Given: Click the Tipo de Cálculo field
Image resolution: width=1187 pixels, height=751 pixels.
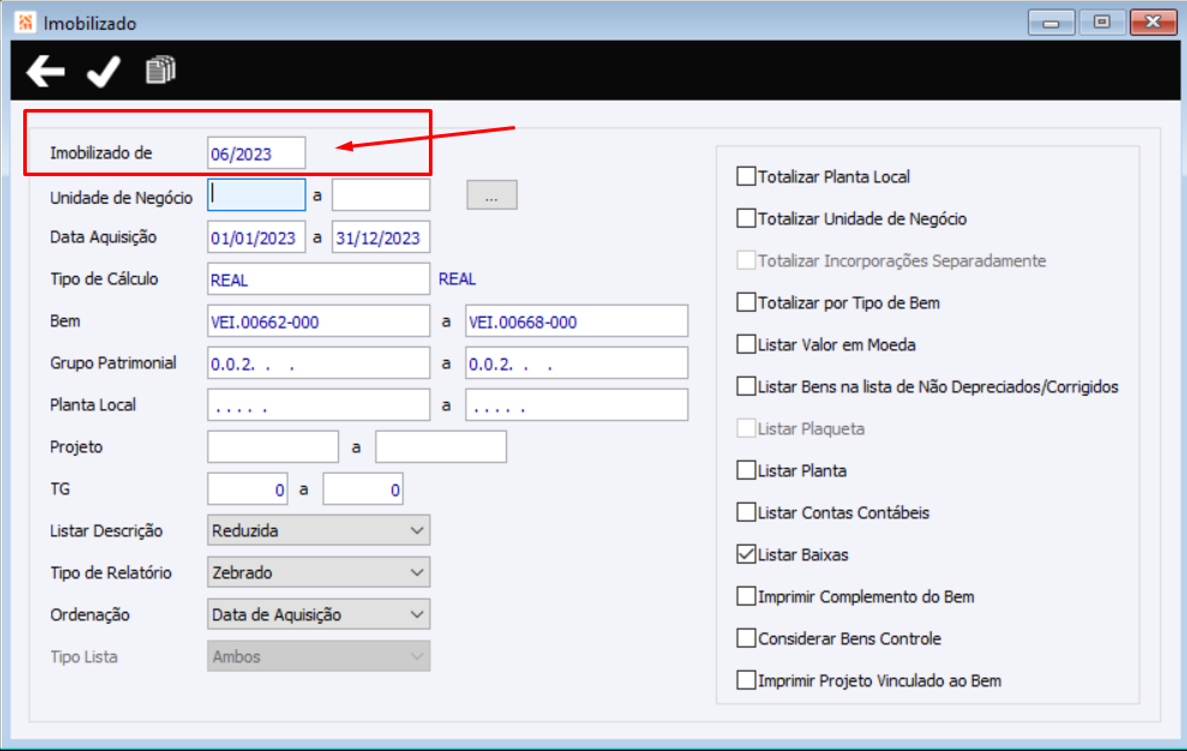Looking at the screenshot, I should [319, 279].
